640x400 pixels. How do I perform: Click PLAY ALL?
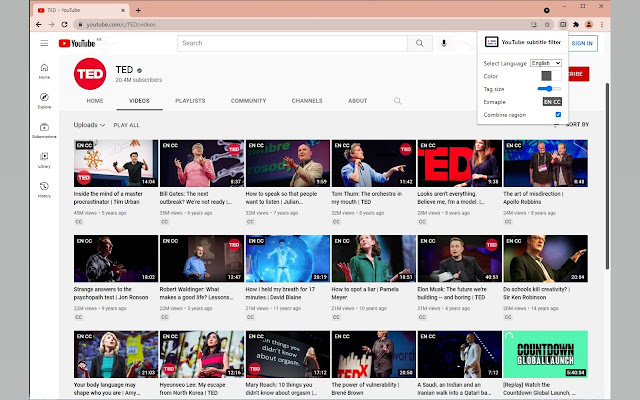click(x=127, y=125)
